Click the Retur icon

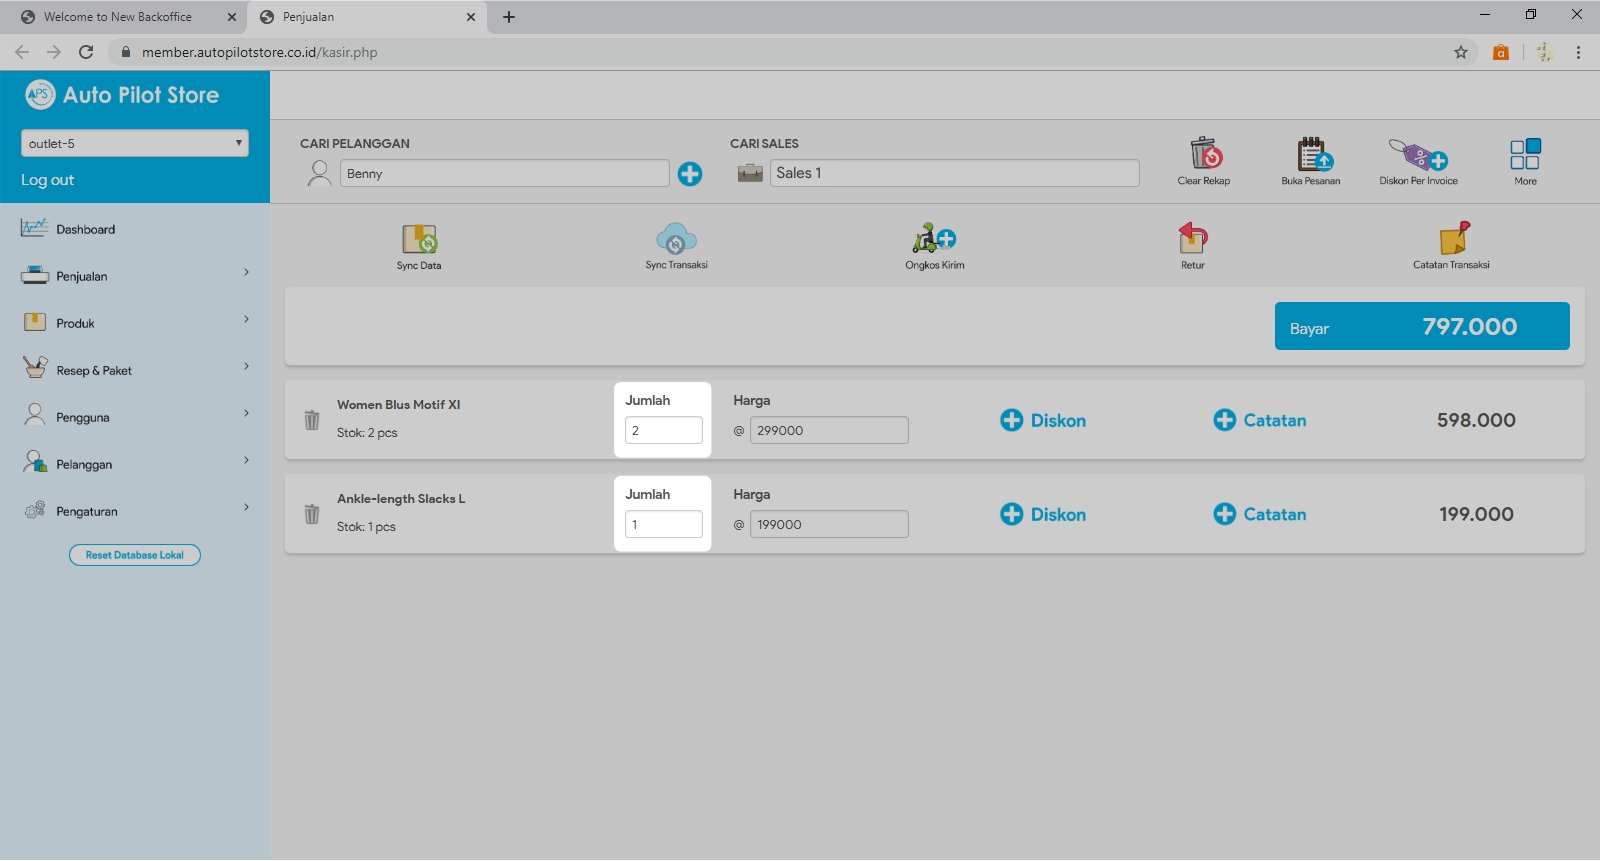pos(1192,239)
